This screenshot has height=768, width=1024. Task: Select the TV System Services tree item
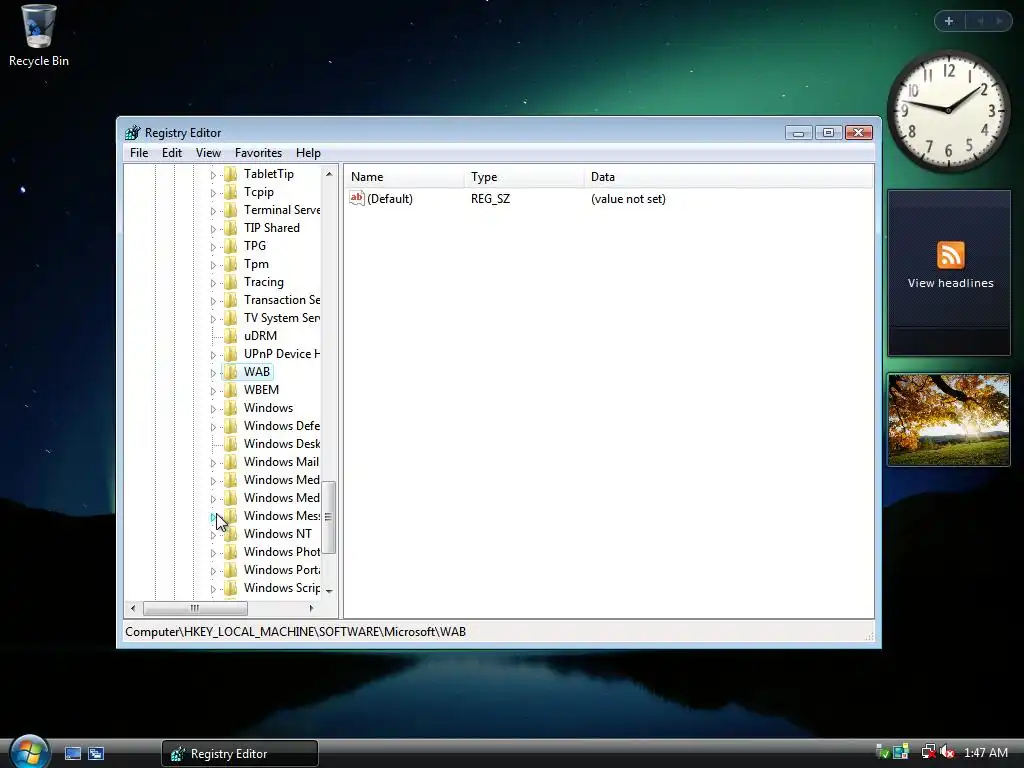(281, 318)
